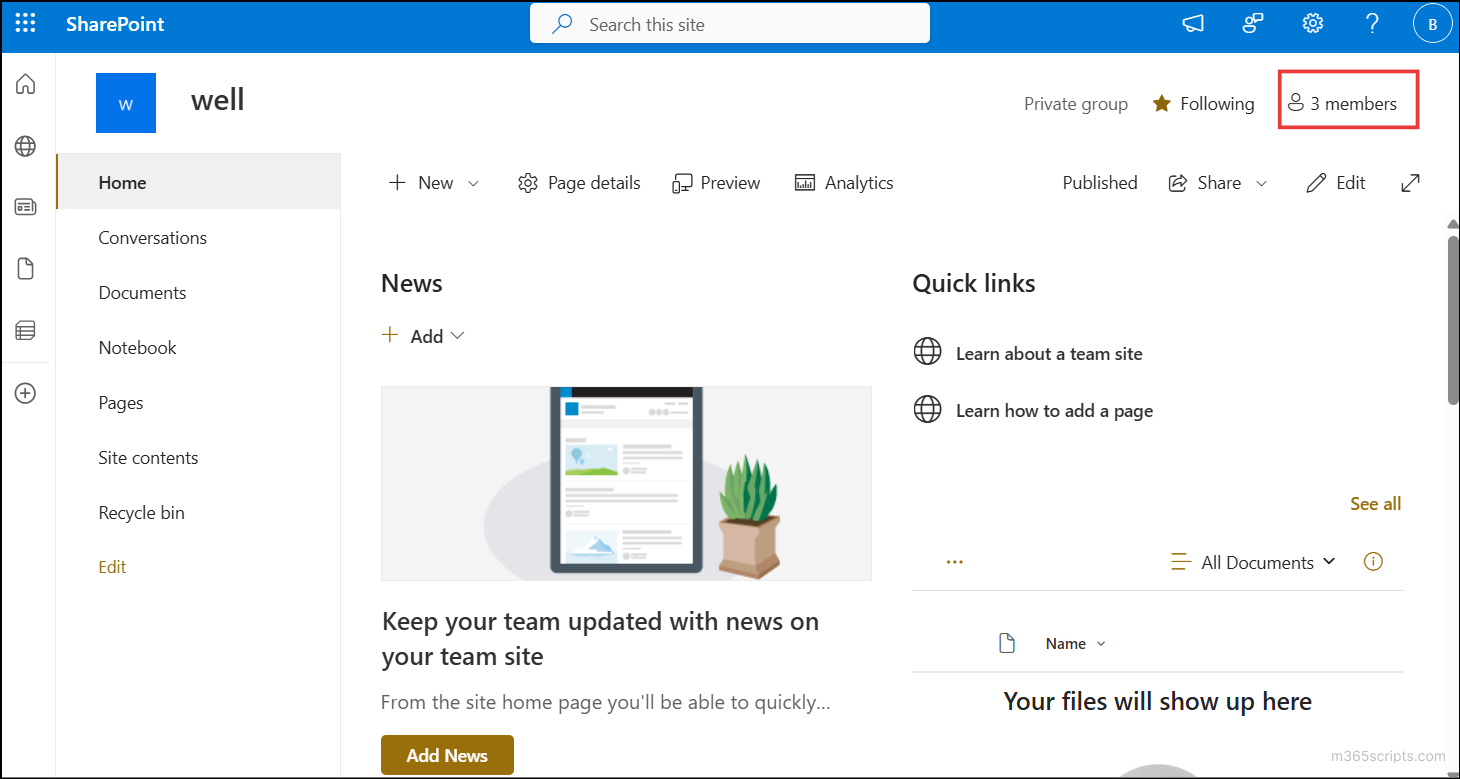Unfollow the well site via the star
The image size is (1460, 779).
tap(1161, 102)
